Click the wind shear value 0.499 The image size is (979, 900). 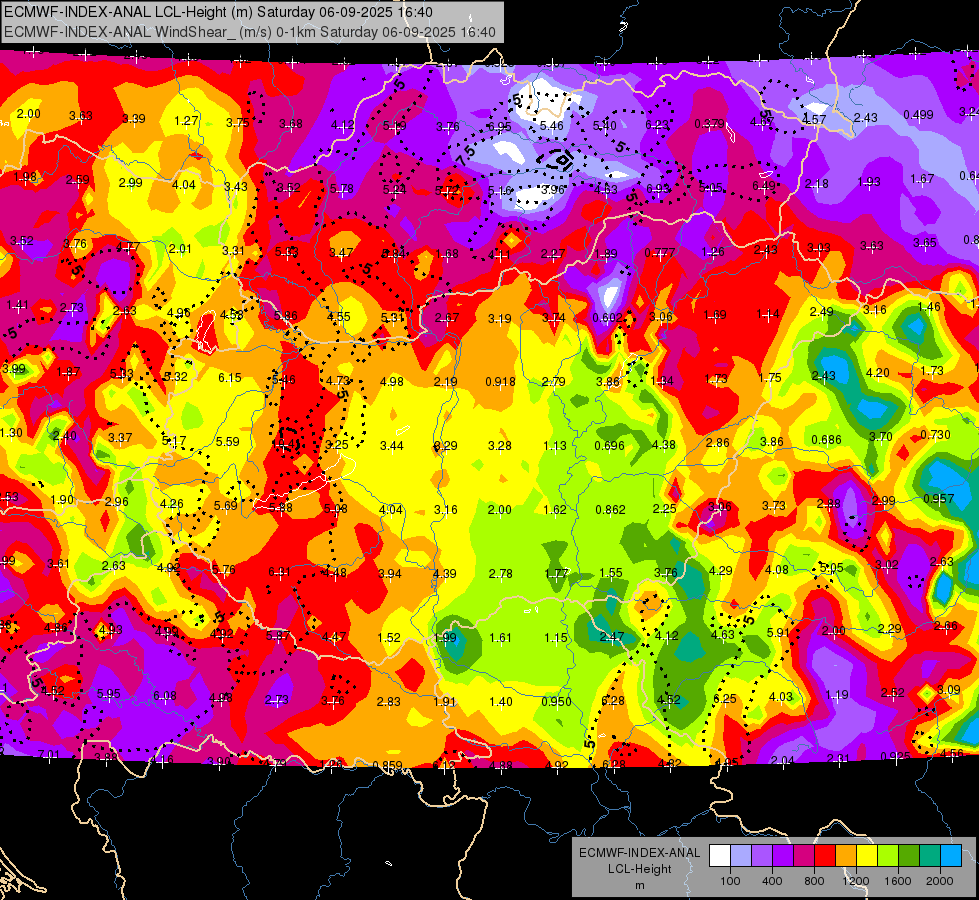pyautogui.click(x=918, y=114)
